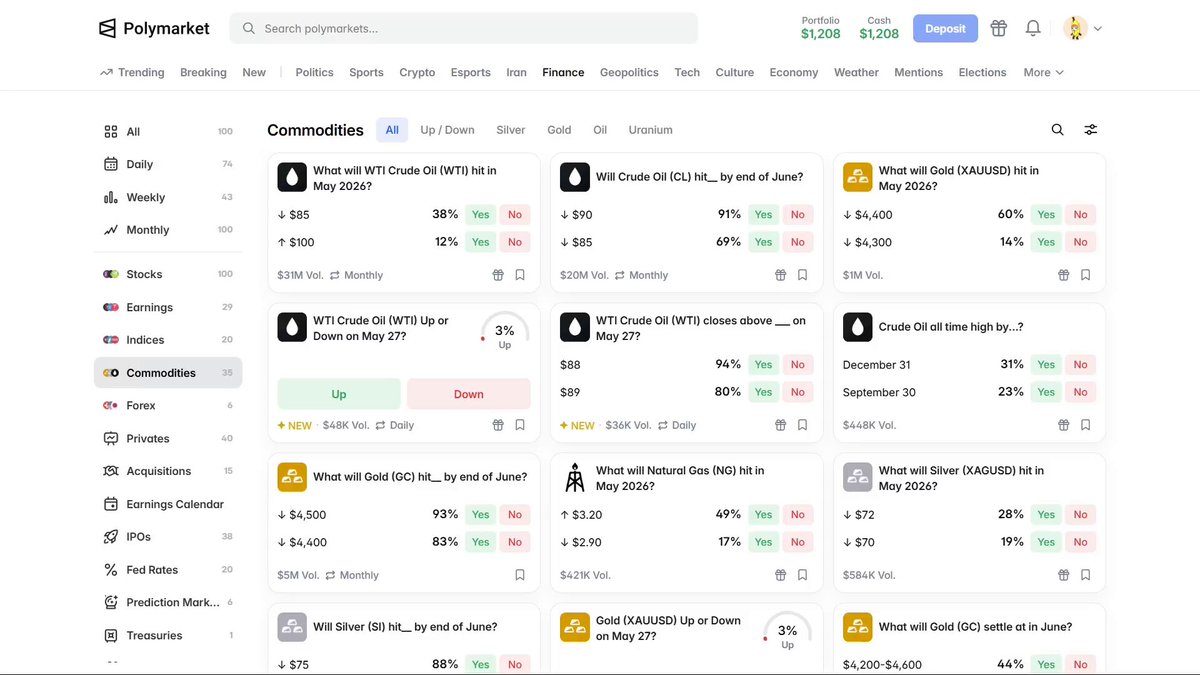1200x675 pixels.
Task: Click the profile avatar
Action: [1075, 28]
